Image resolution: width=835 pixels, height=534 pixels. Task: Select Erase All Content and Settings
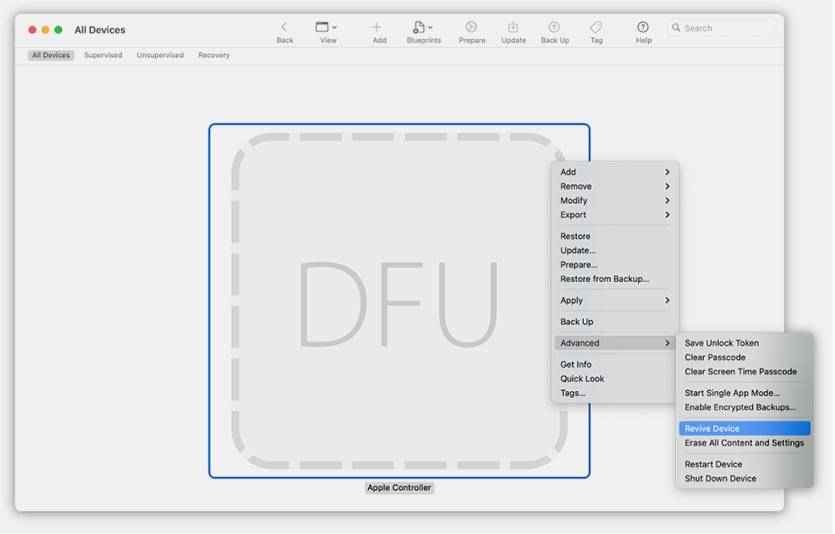pos(743,443)
